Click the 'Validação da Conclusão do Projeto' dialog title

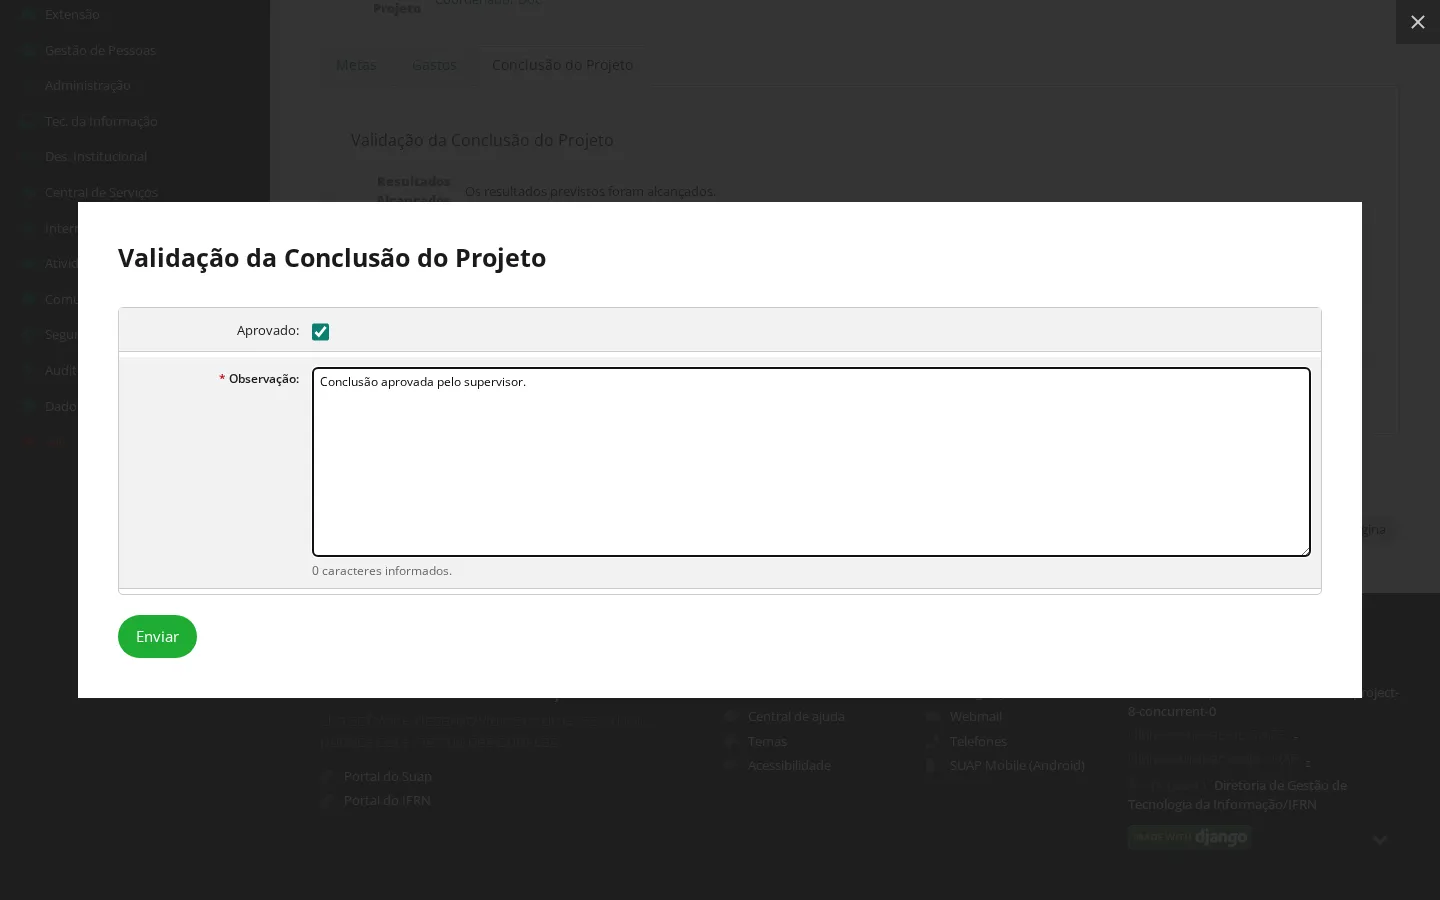coord(332,258)
